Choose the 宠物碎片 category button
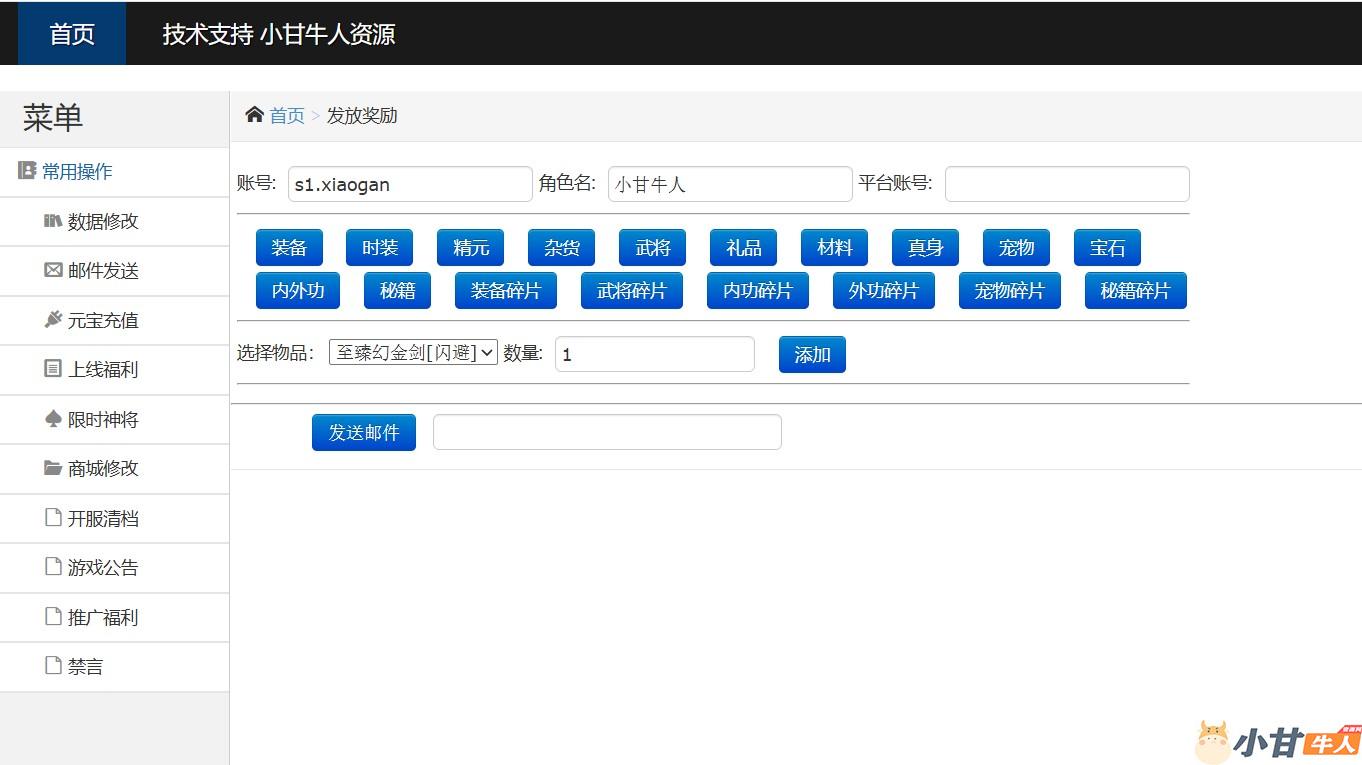Viewport: 1362px width, 765px height. [x=1009, y=291]
